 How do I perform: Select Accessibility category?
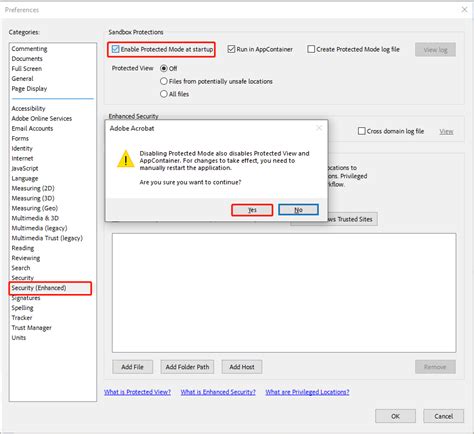[x=28, y=108]
